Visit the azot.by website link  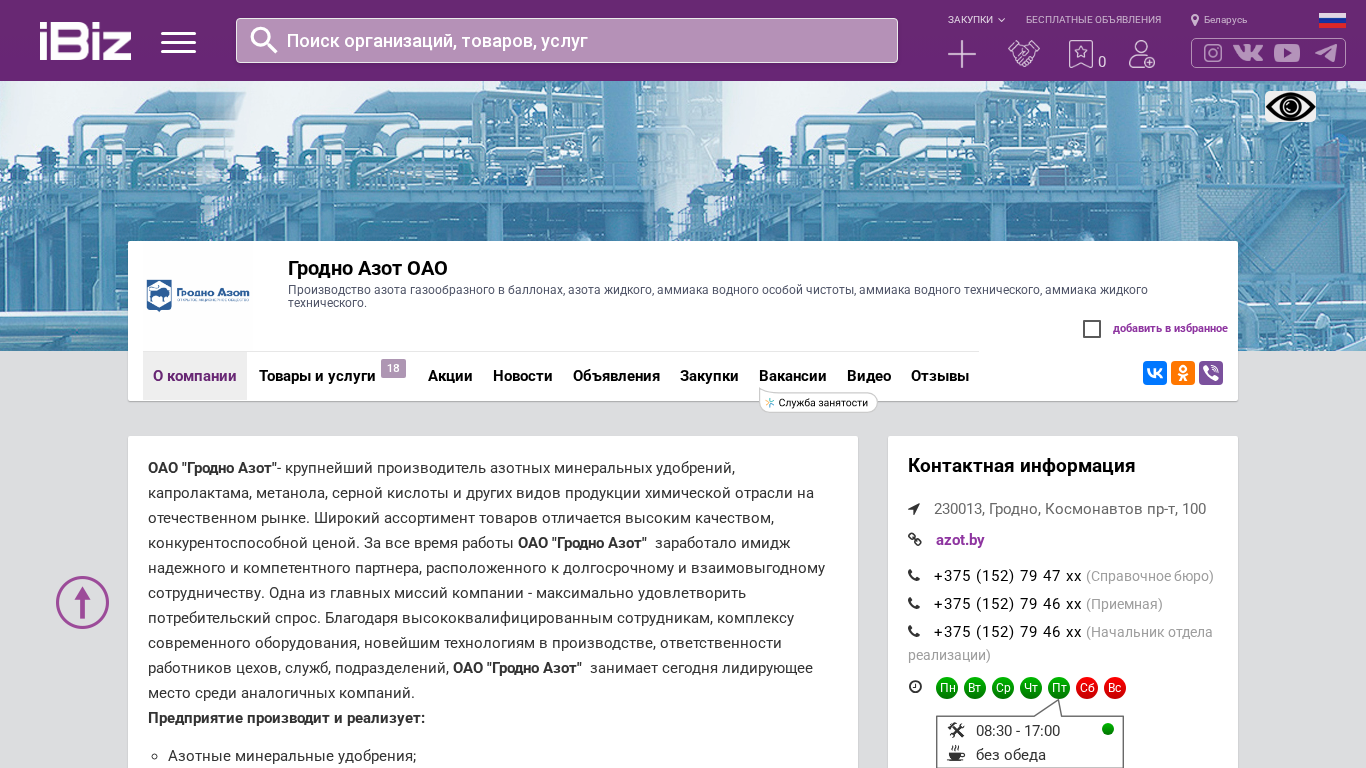pyautogui.click(x=960, y=540)
